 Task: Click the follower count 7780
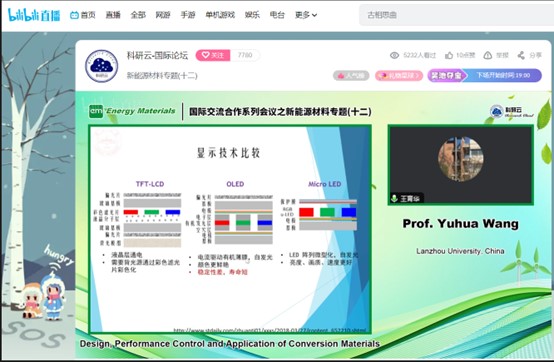pos(245,55)
